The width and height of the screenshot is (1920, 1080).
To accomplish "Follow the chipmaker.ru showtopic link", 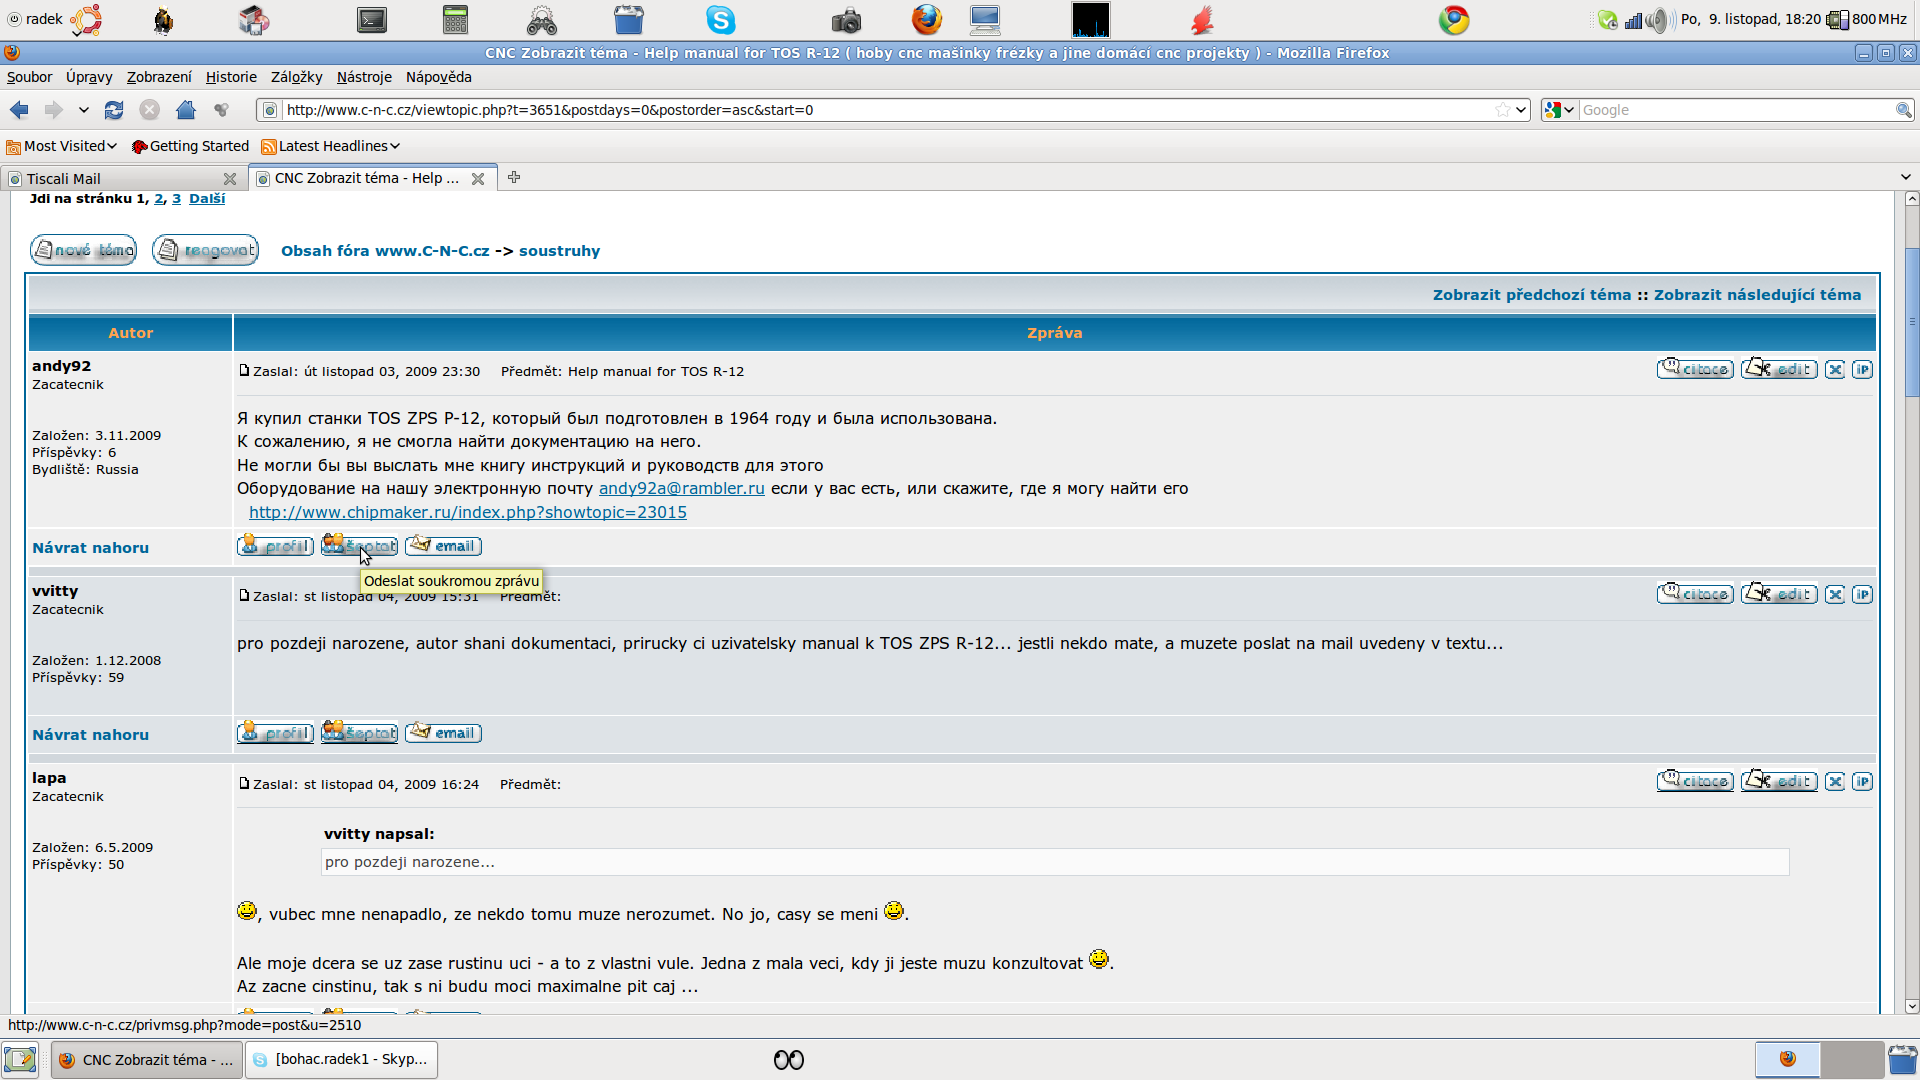I will [x=467, y=512].
